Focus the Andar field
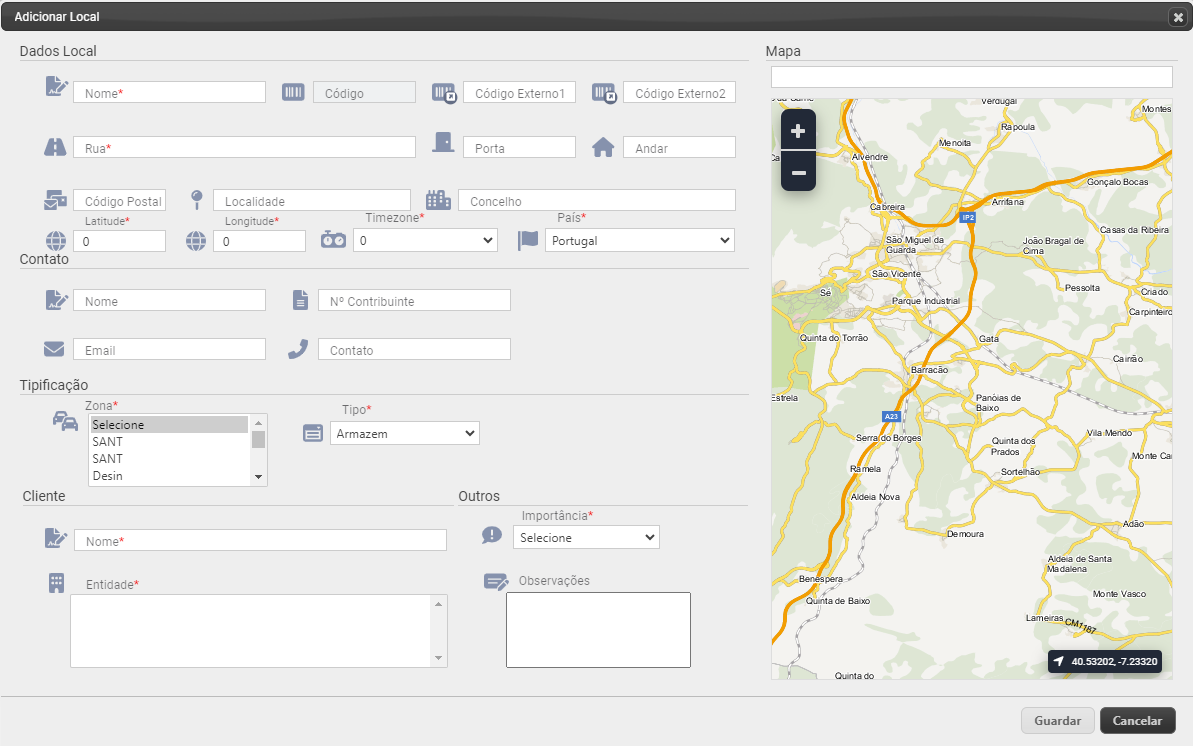Viewport: 1193px width, 746px height. 679,147
